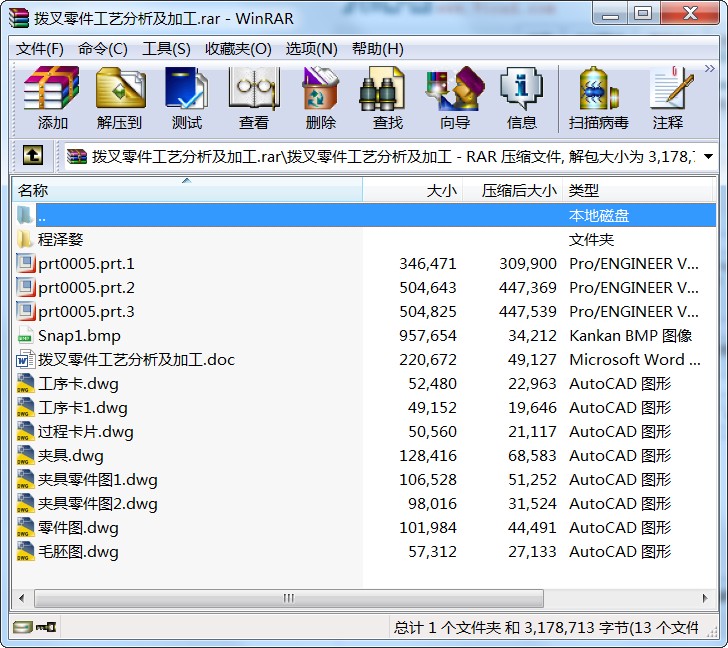The width and height of the screenshot is (728, 648).
Task: Select the Snap1.bmp file icon
Action: pos(25,336)
